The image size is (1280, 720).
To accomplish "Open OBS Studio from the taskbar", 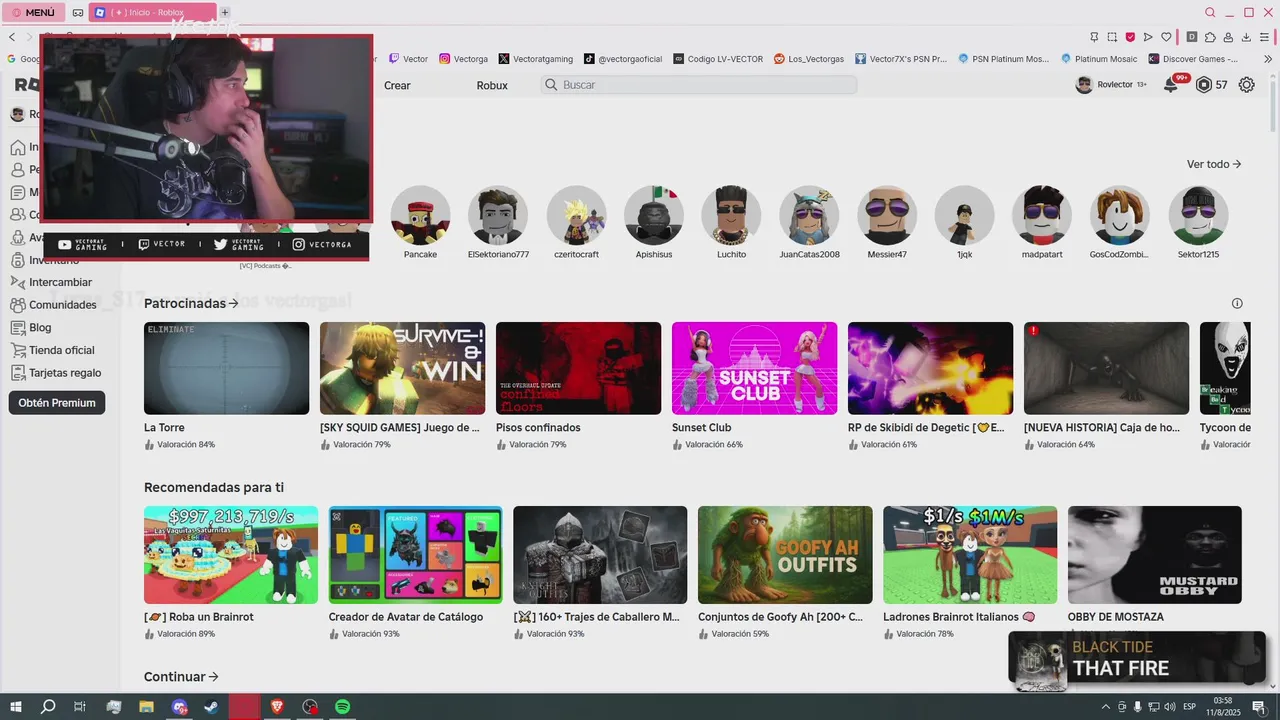I will (x=310, y=707).
